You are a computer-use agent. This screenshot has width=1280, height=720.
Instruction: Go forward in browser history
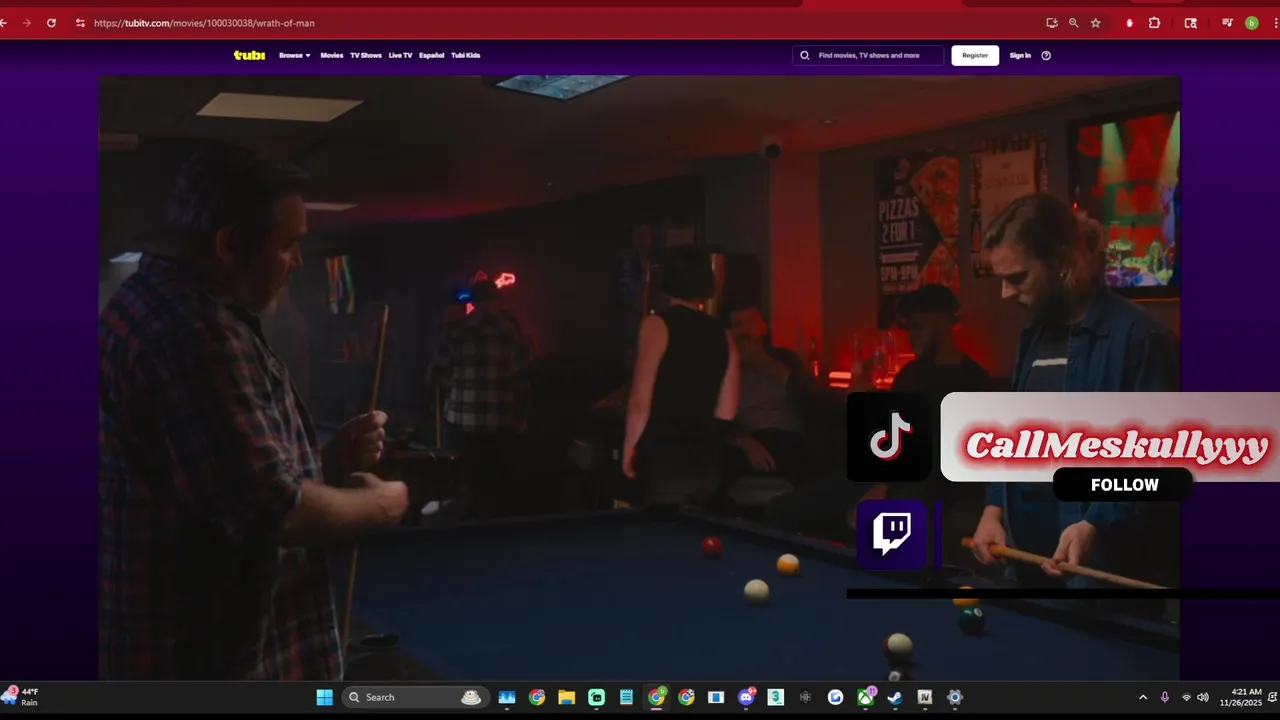point(26,22)
